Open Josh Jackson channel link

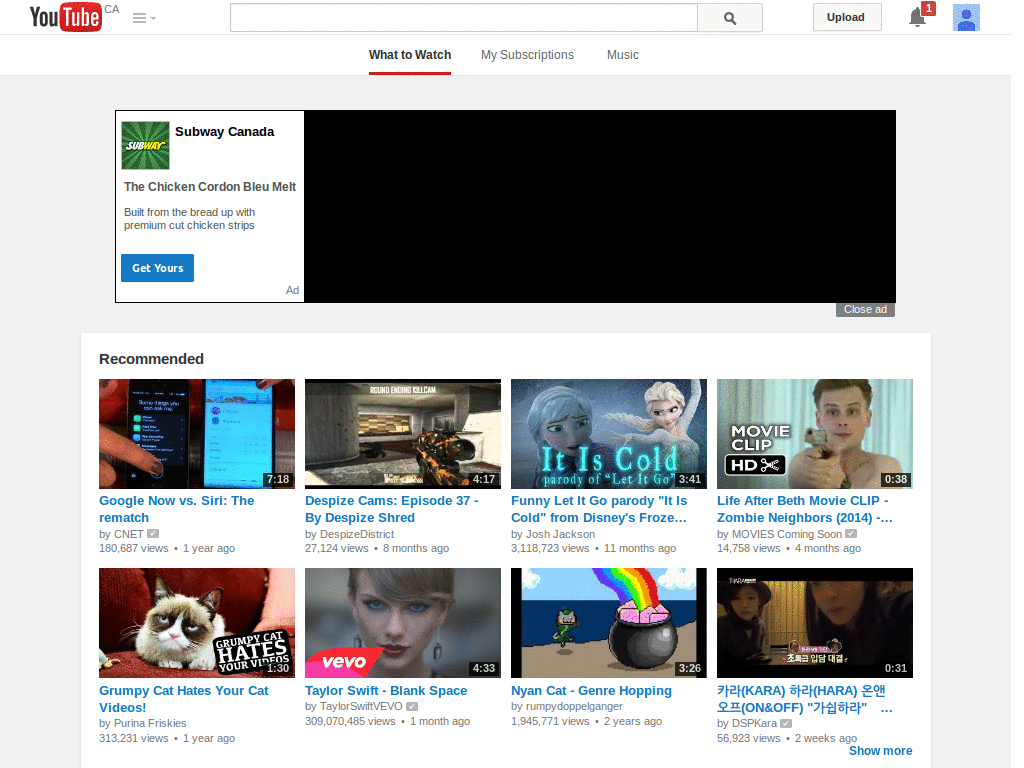560,534
